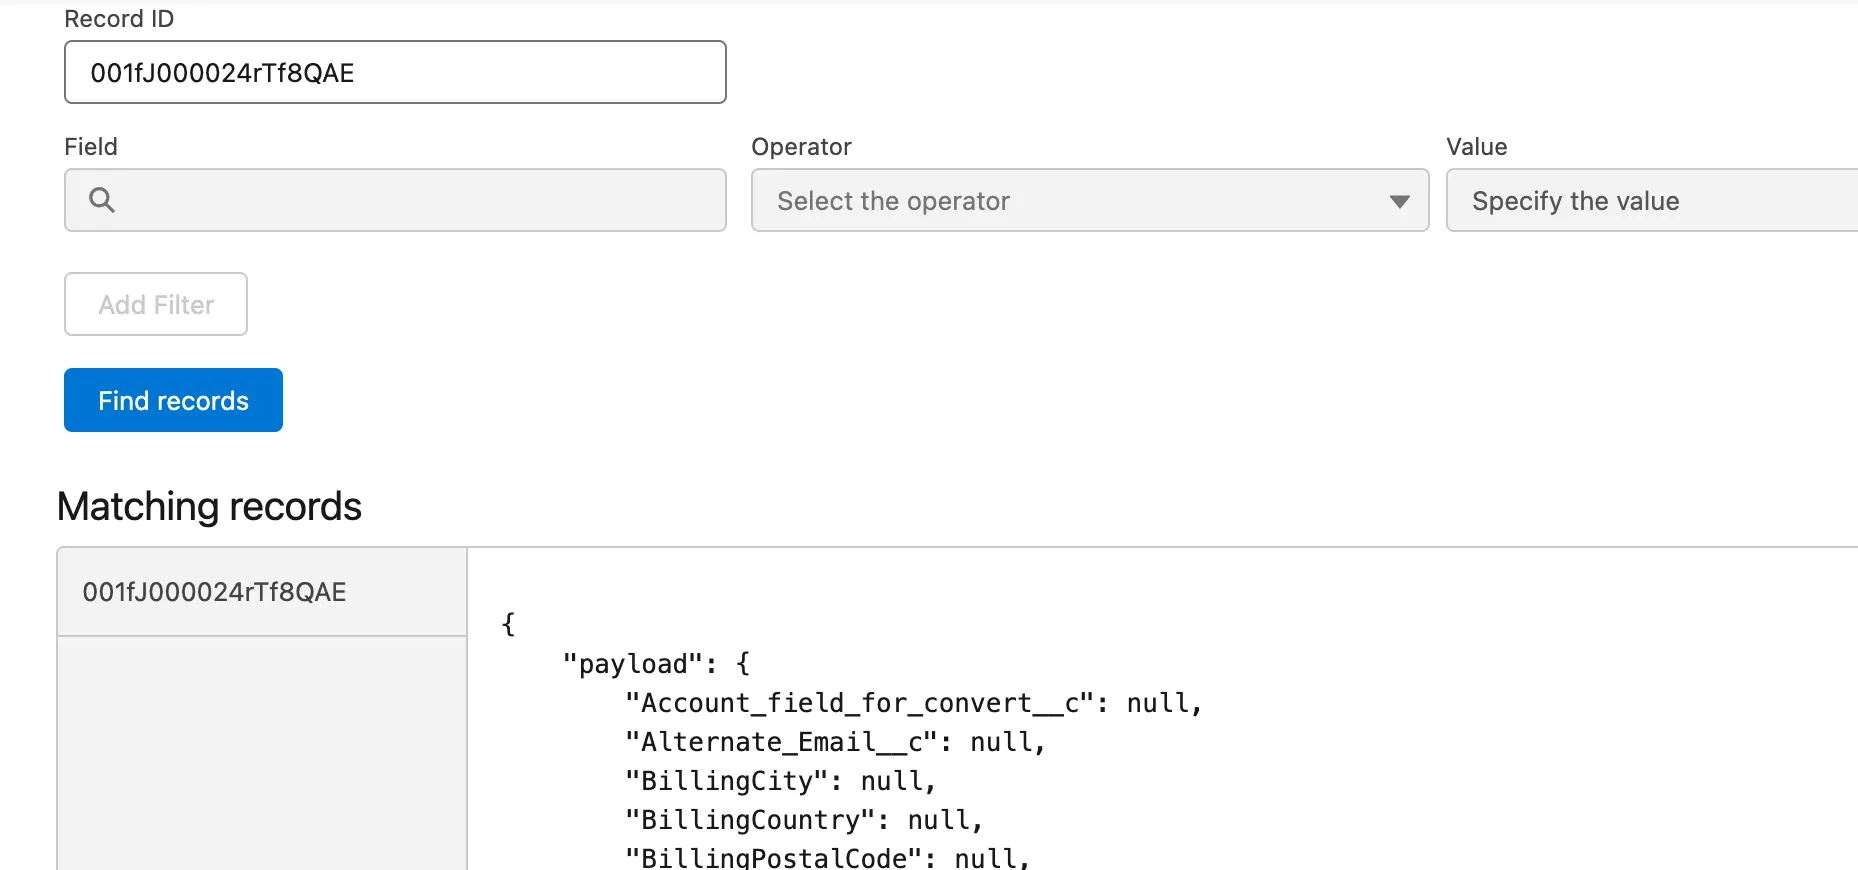Focus the Record ID input field
The height and width of the screenshot is (870, 1858).
click(395, 73)
